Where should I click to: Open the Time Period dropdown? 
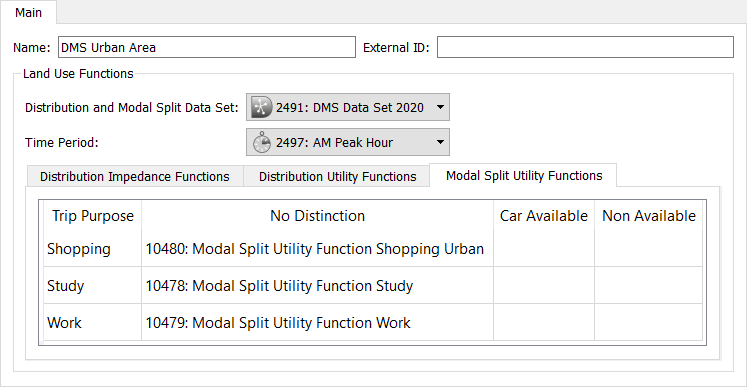click(x=348, y=142)
